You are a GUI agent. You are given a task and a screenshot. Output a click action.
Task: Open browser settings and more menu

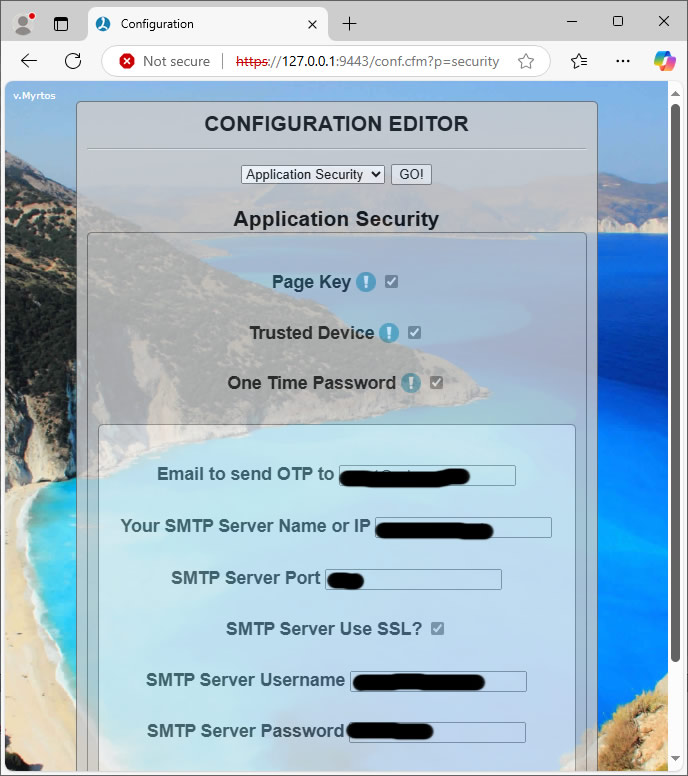point(623,61)
